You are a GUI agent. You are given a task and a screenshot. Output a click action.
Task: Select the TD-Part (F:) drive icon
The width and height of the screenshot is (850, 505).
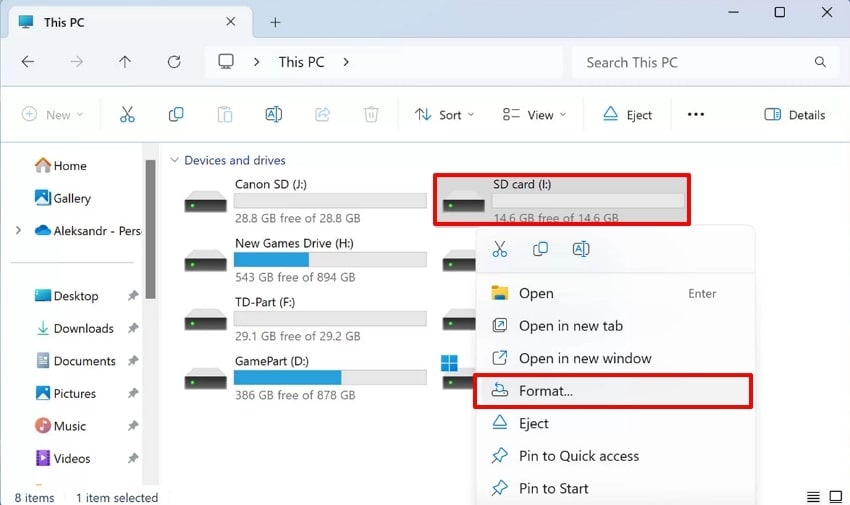(205, 319)
